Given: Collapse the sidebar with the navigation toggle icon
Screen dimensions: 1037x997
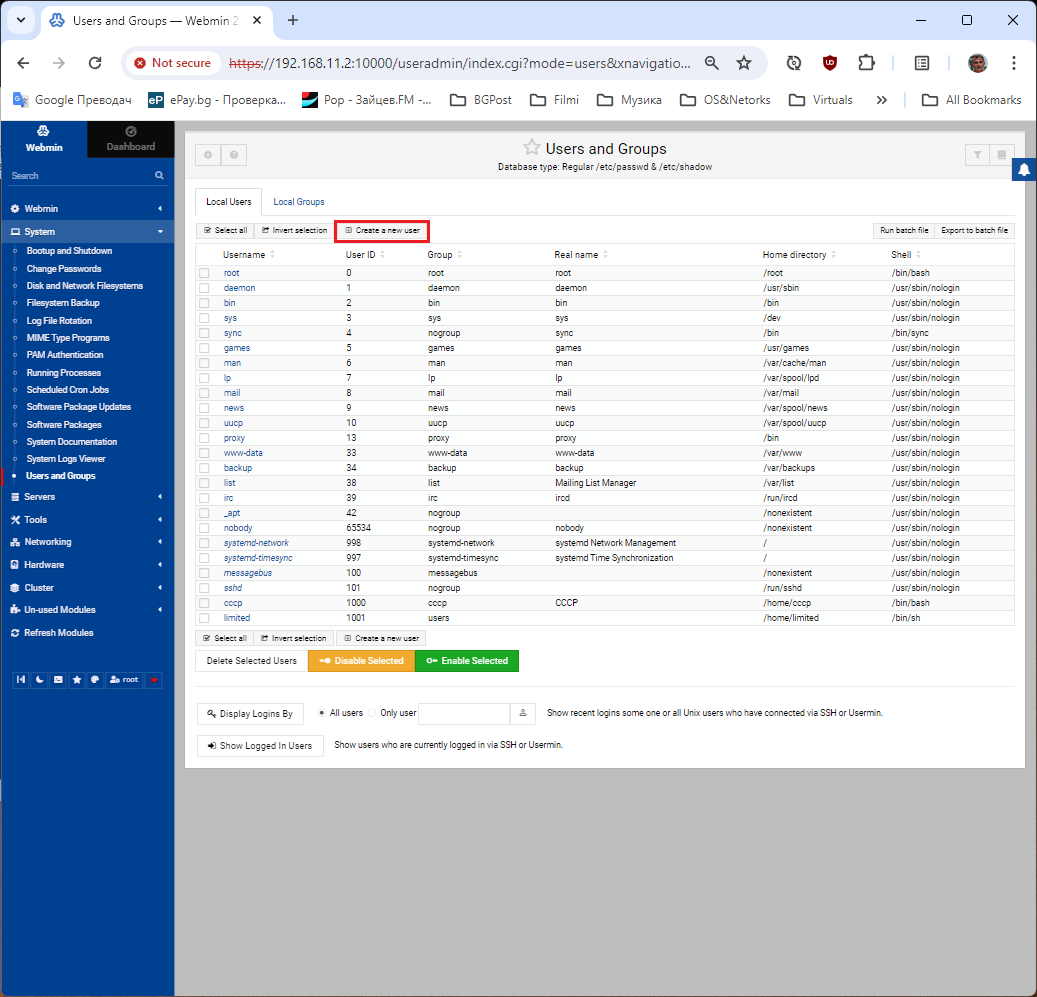Looking at the screenshot, I should 21,680.
